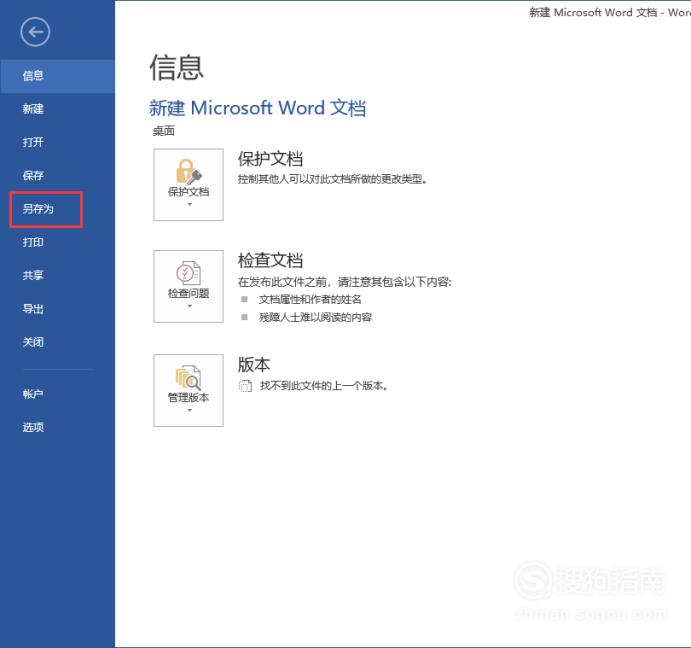Image resolution: width=691 pixels, height=648 pixels.
Task: Expand the dropdown arrow under 检查问题 button
Action: (x=189, y=306)
